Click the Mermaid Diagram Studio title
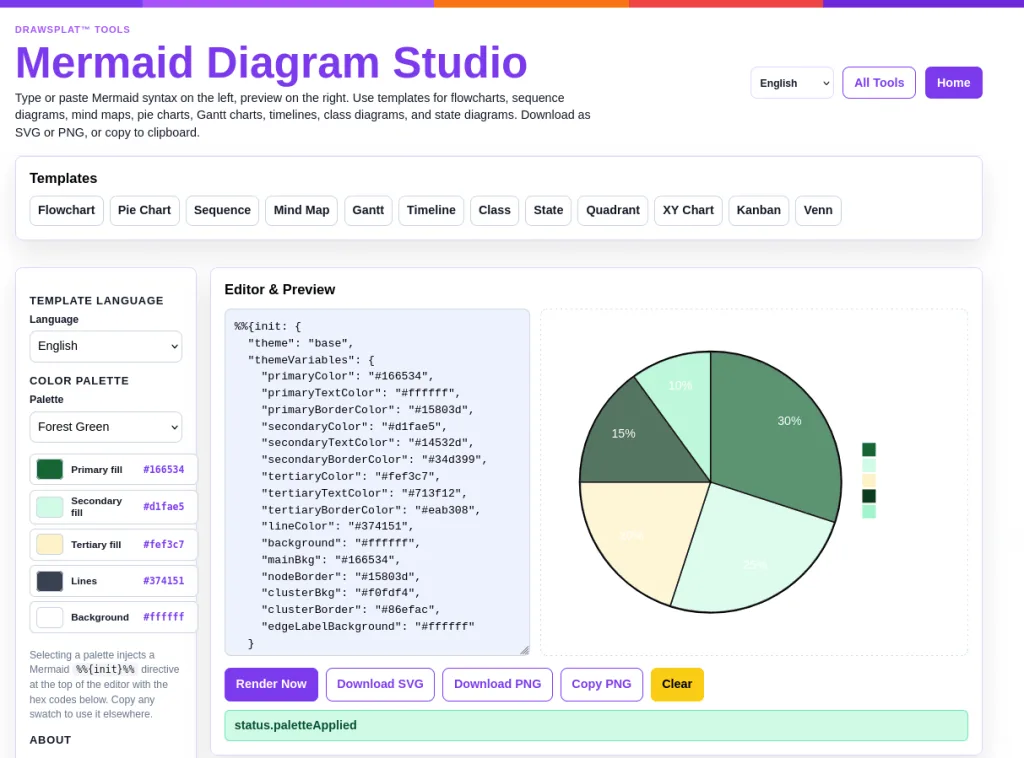The image size is (1024, 758). pyautogui.click(x=271, y=63)
